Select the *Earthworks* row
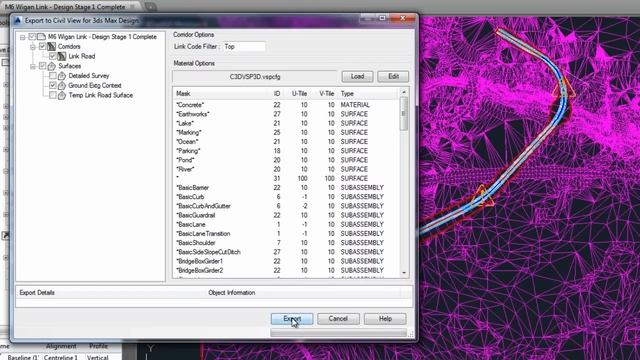Viewport: 640px width, 360px height. (287, 114)
